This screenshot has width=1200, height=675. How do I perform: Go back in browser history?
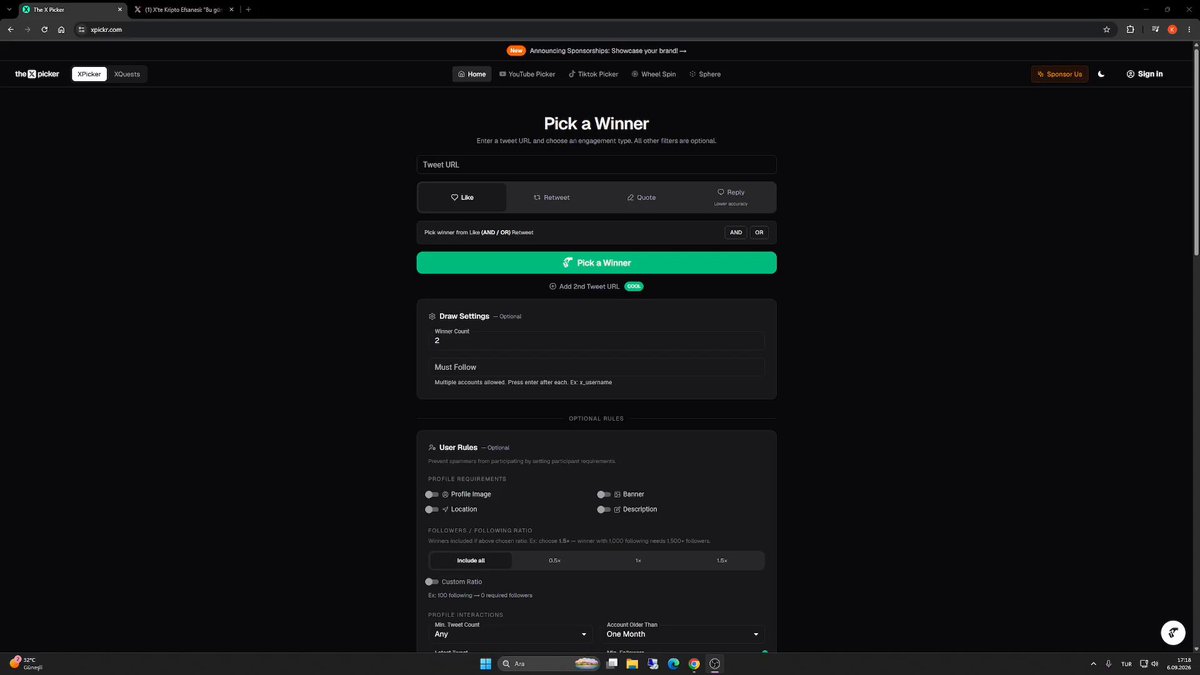point(10,30)
